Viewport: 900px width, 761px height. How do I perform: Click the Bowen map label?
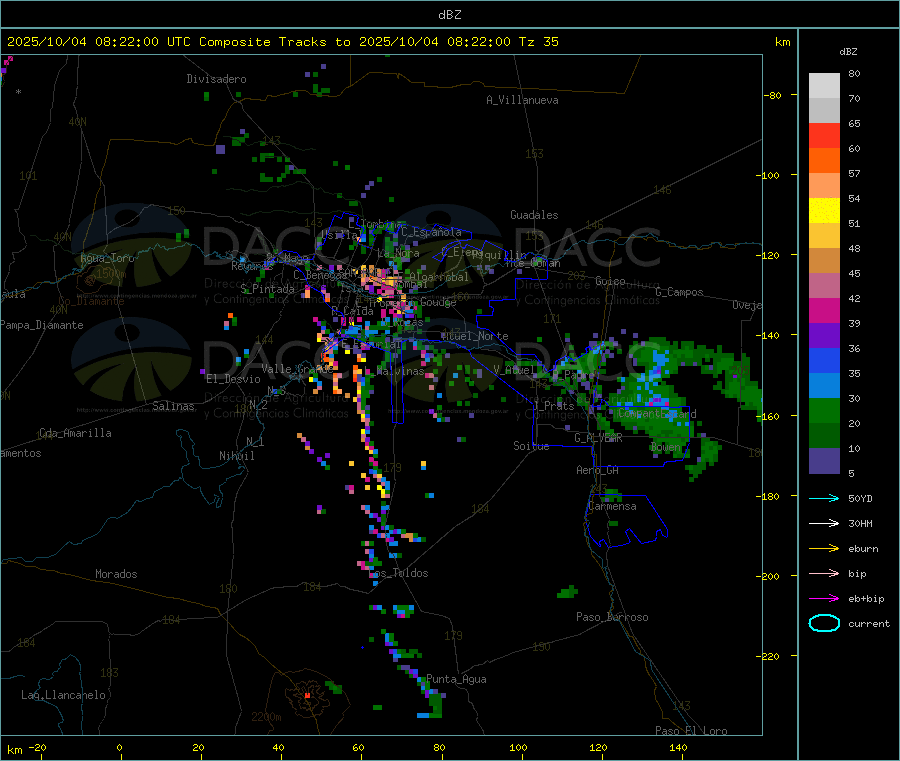[x=665, y=447]
